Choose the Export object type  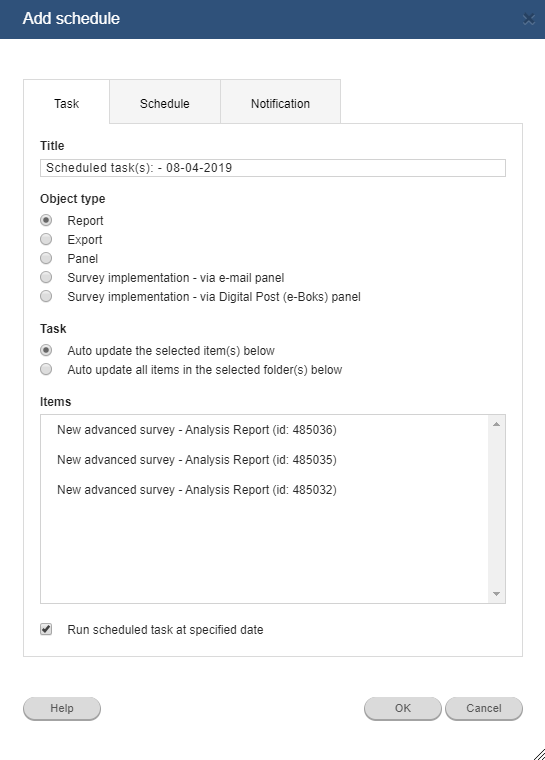[x=46, y=239]
